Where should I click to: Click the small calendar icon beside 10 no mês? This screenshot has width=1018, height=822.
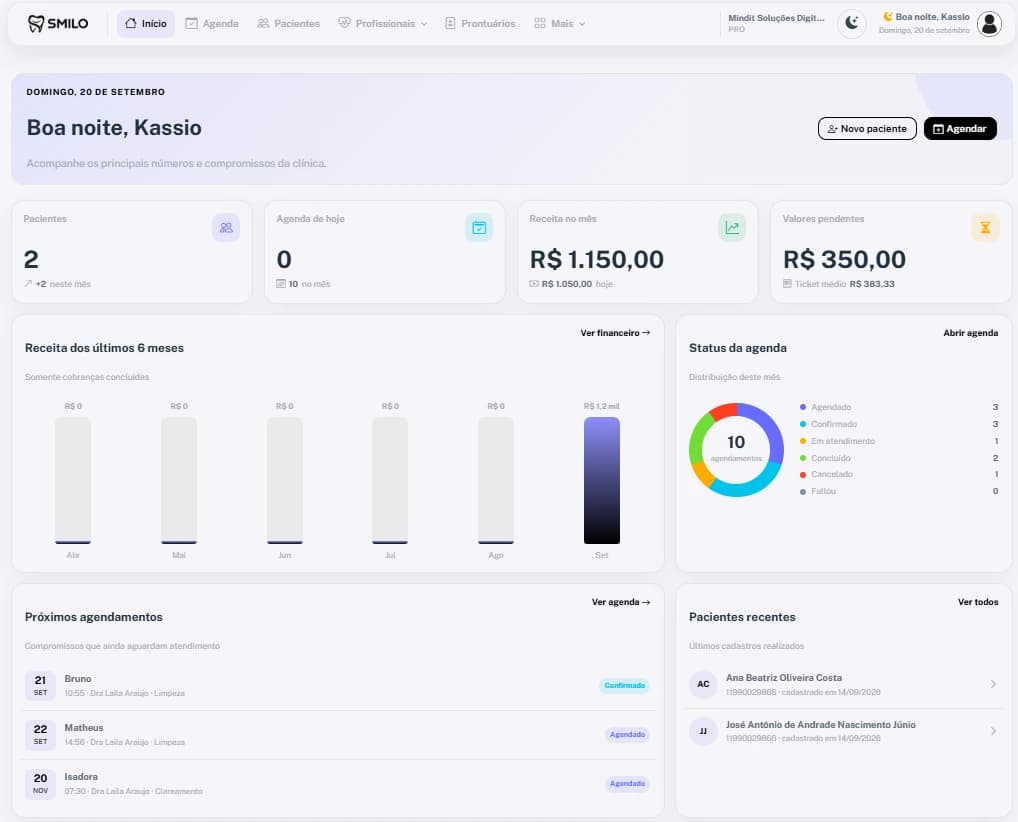281,284
